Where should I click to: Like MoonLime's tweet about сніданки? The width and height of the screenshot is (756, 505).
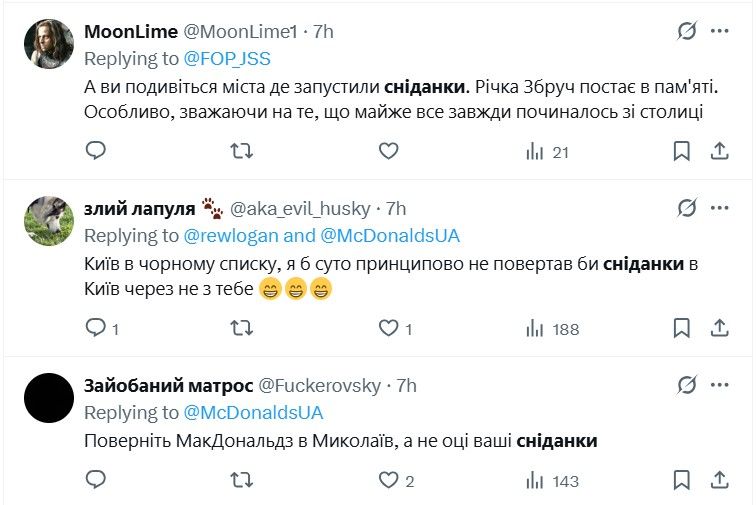coord(389,151)
